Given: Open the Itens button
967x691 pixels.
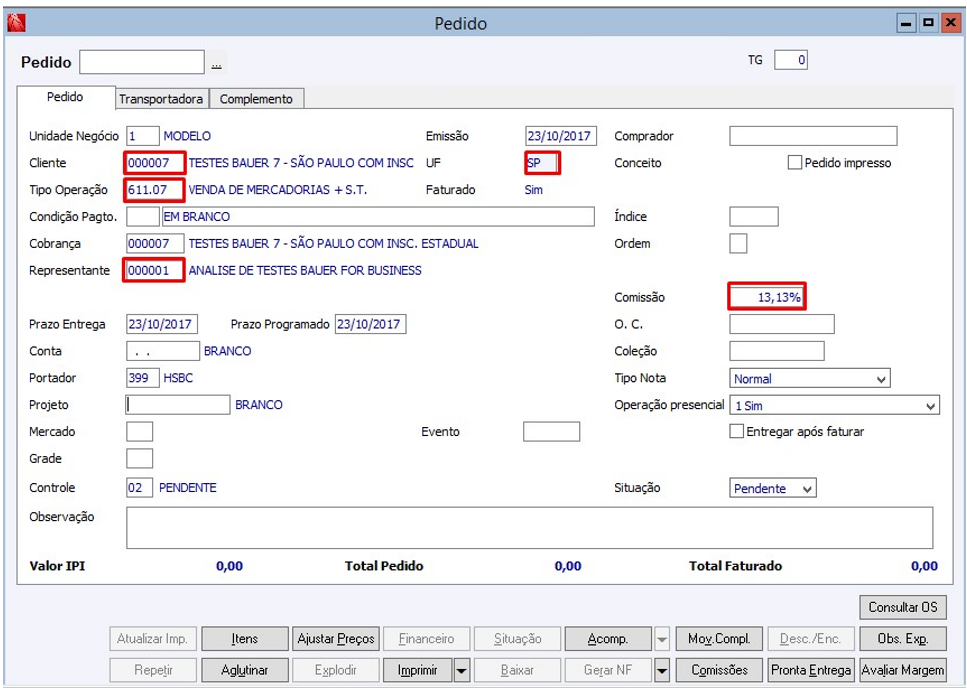Looking at the screenshot, I should click(245, 639).
